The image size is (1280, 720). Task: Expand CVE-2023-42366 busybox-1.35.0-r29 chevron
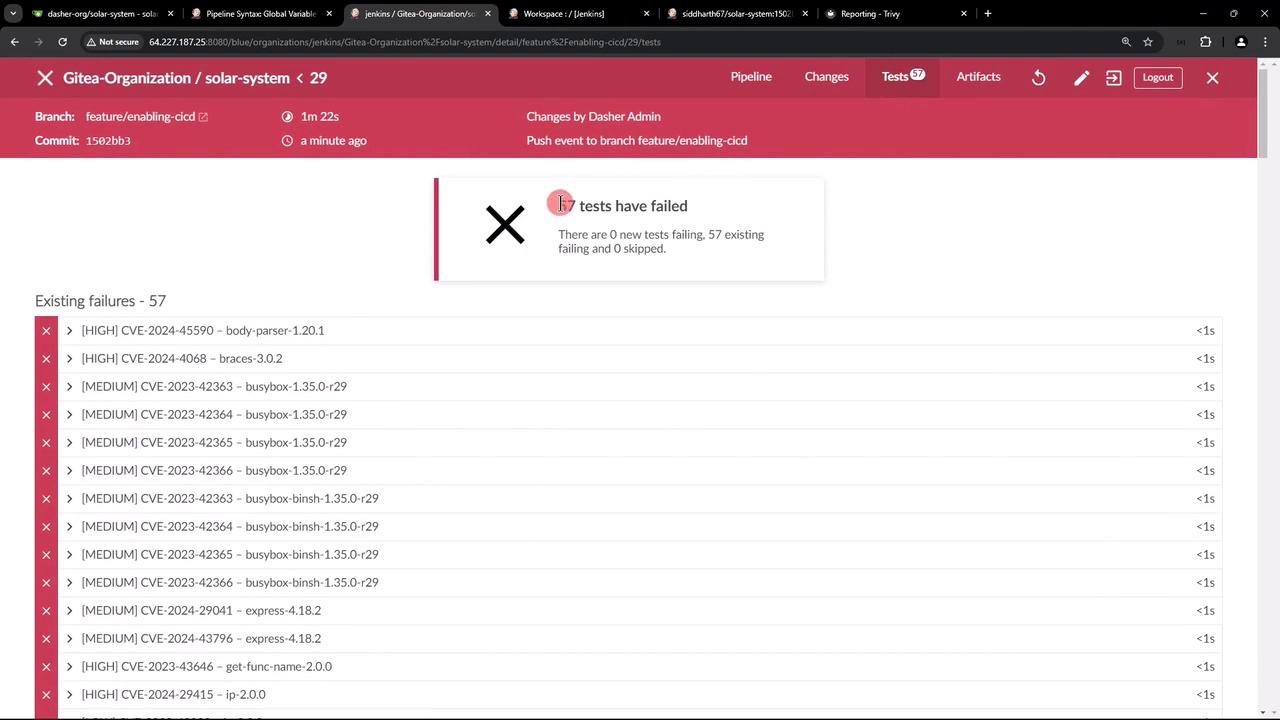coord(69,471)
